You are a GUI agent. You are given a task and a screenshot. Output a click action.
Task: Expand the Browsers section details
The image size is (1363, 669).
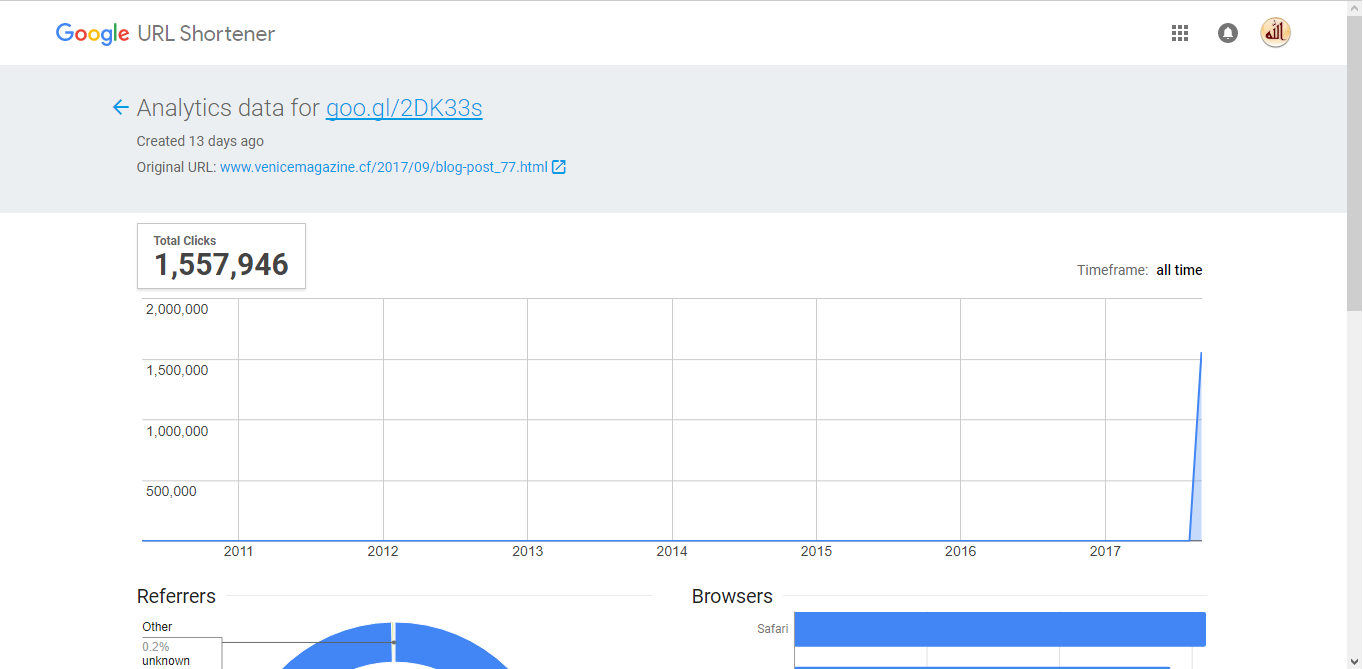pos(732,596)
